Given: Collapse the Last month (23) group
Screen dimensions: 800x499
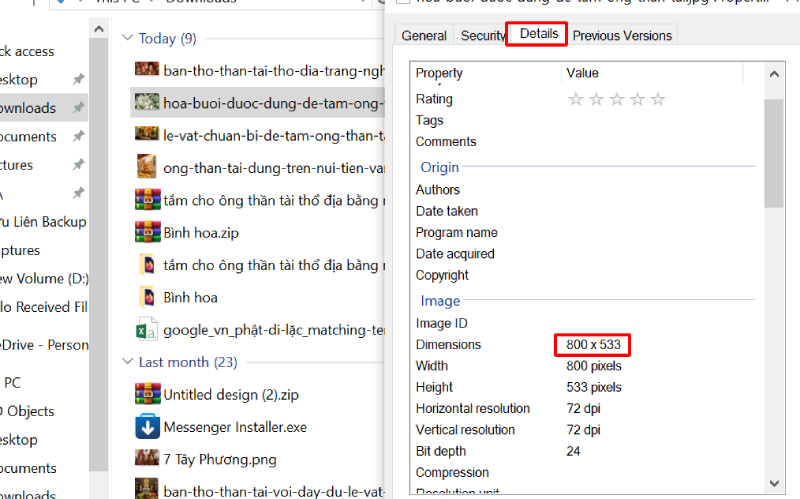Looking at the screenshot, I should [127, 362].
